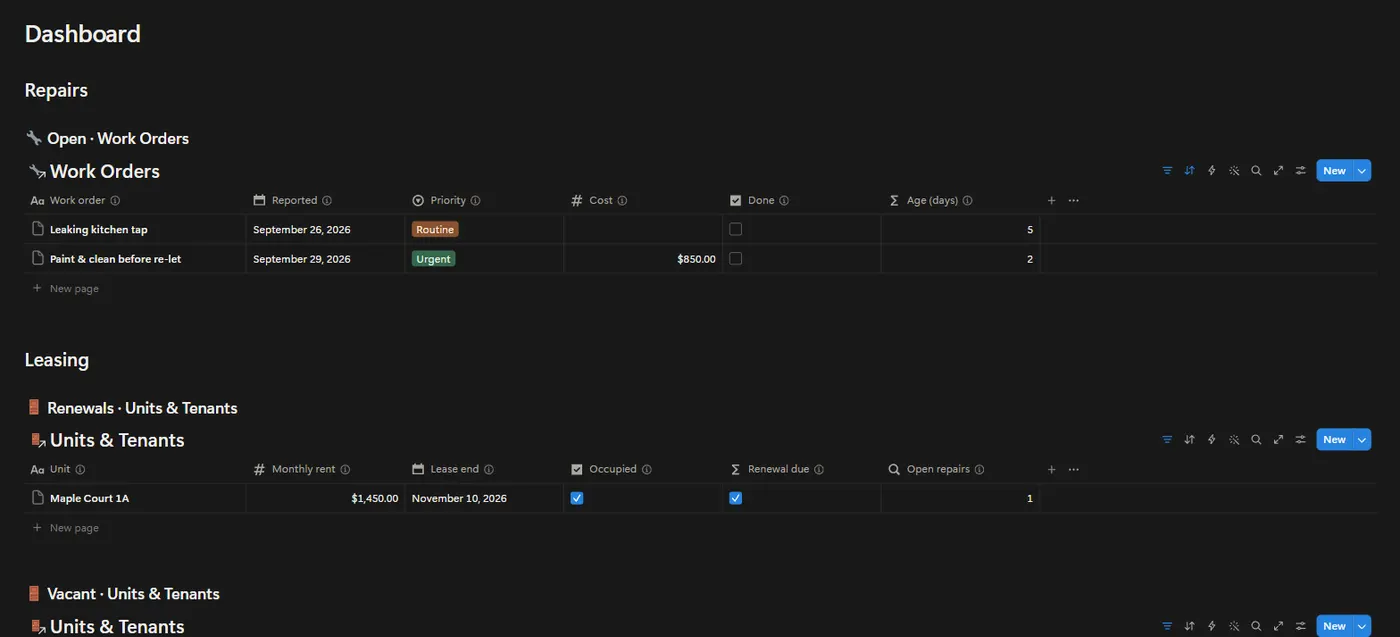Viewport: 1400px width, 637px height.
Task: Click the info icon beside Lease end
Action: [489, 470]
